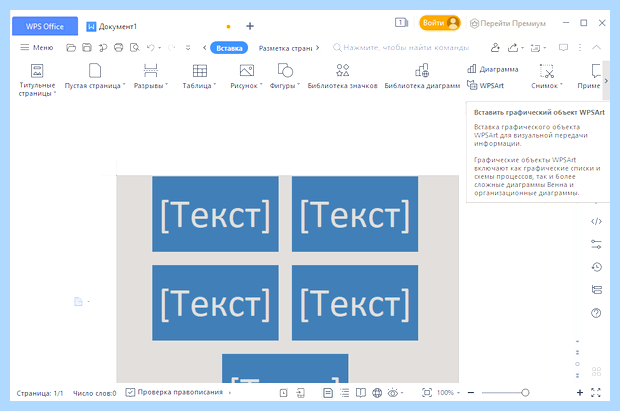The height and width of the screenshot is (411, 620).
Task: Open the Меню hamburger menu
Action: pyautogui.click(x=36, y=47)
